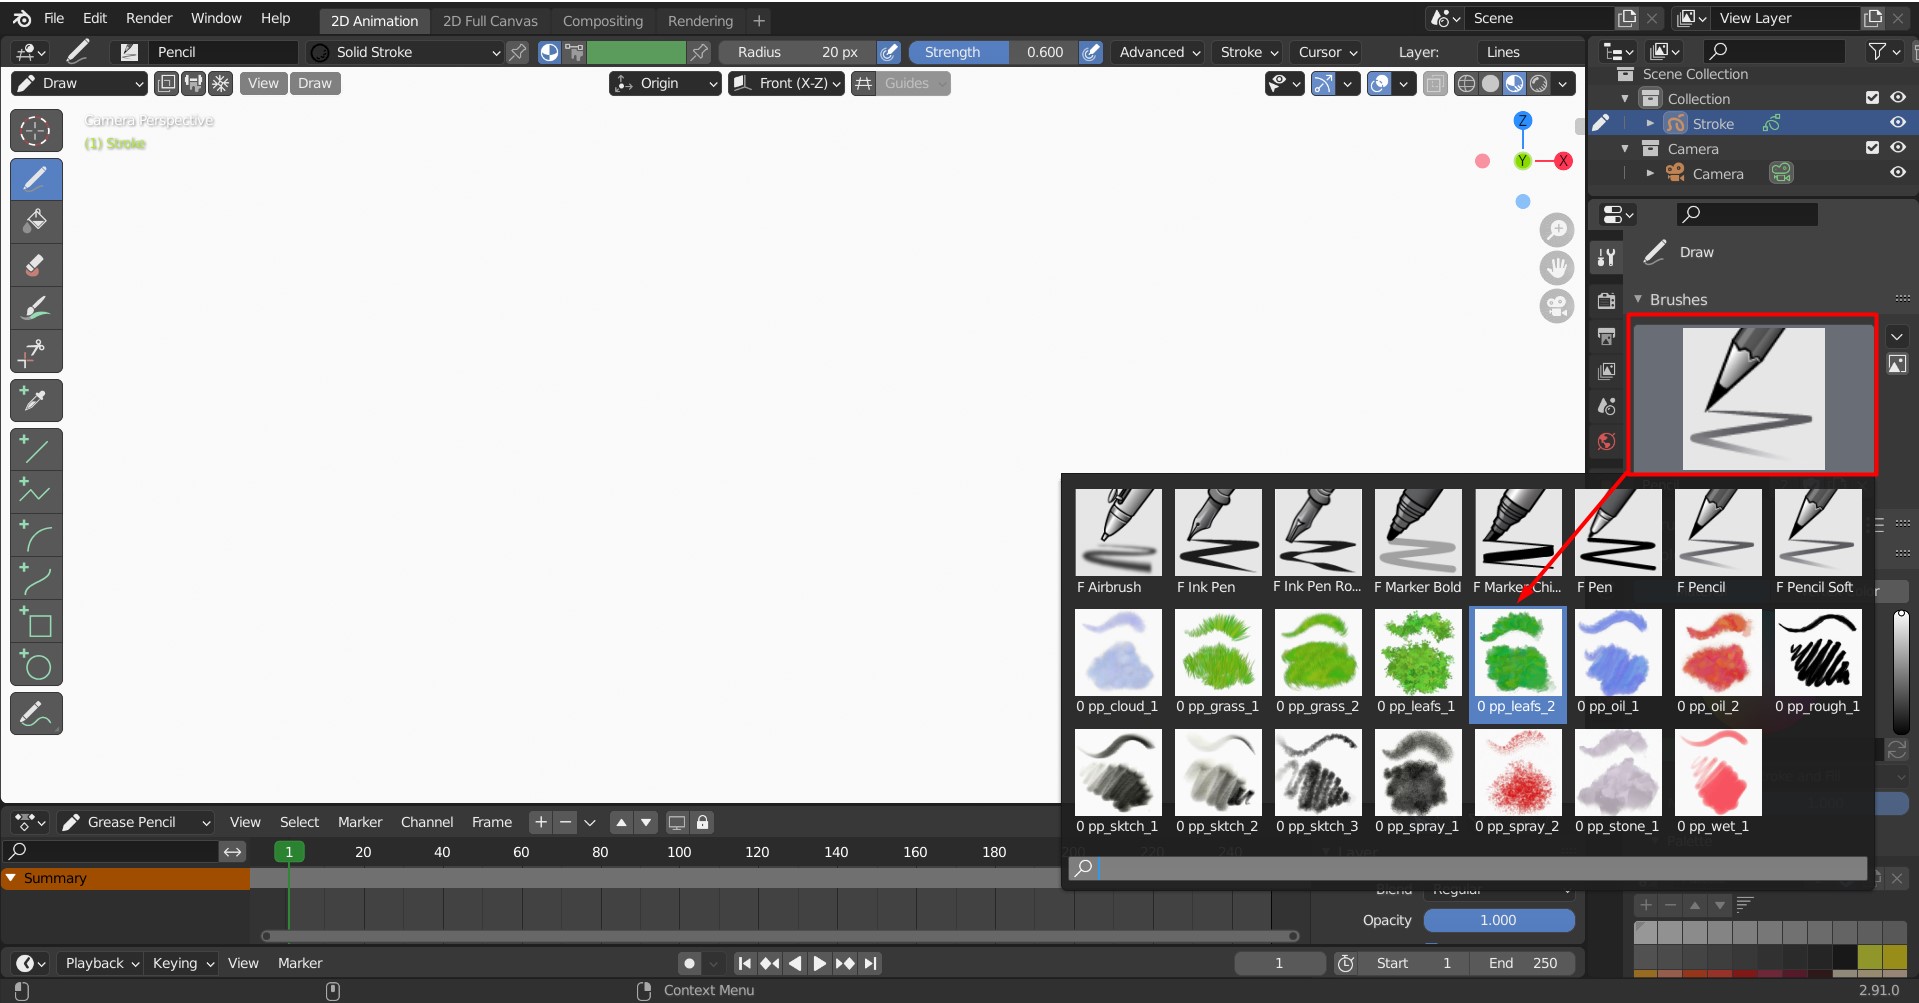
Task: Open the Stroke settings dropdown
Action: point(1249,52)
